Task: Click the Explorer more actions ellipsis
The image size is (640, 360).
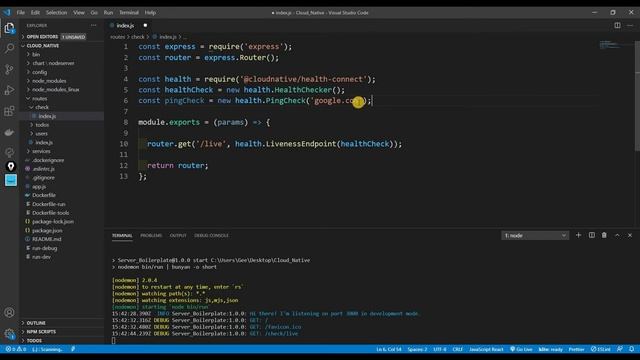Action: pyautogui.click(x=93, y=25)
